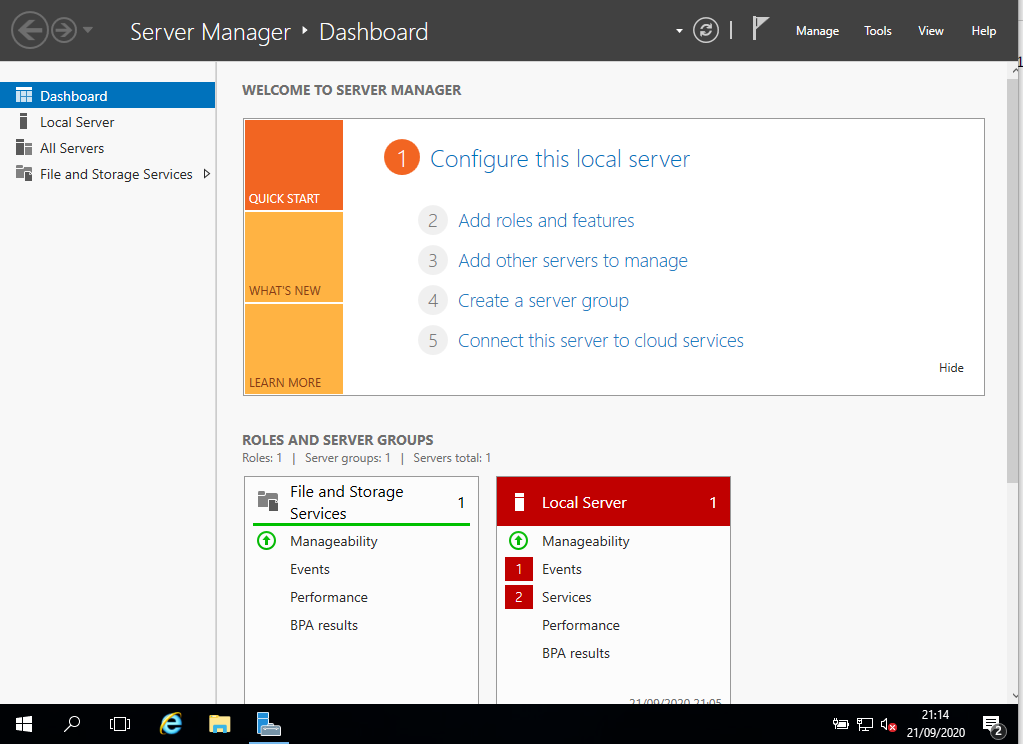This screenshot has height=744, width=1023.
Task: Click the Server Manager taskbar icon
Action: 269,724
